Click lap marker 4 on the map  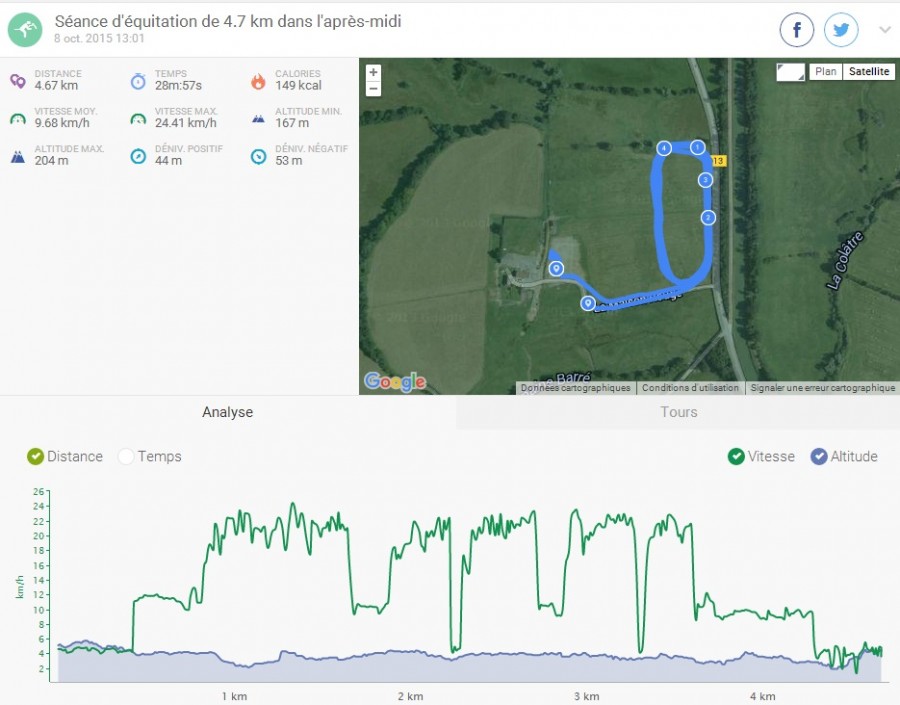click(x=664, y=148)
